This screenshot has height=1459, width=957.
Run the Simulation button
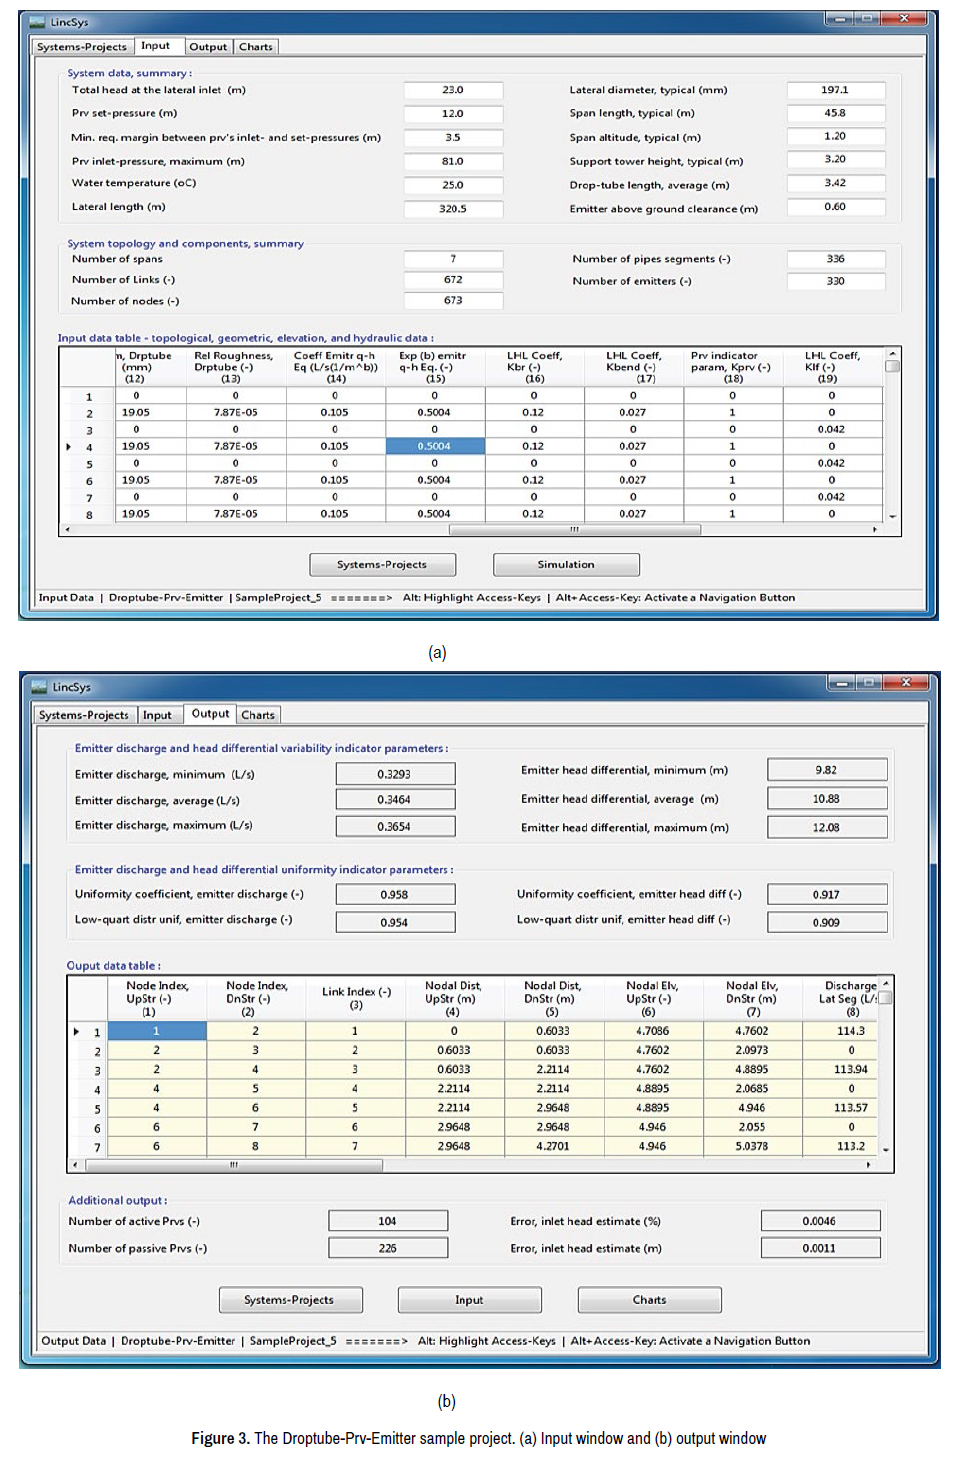566,565
